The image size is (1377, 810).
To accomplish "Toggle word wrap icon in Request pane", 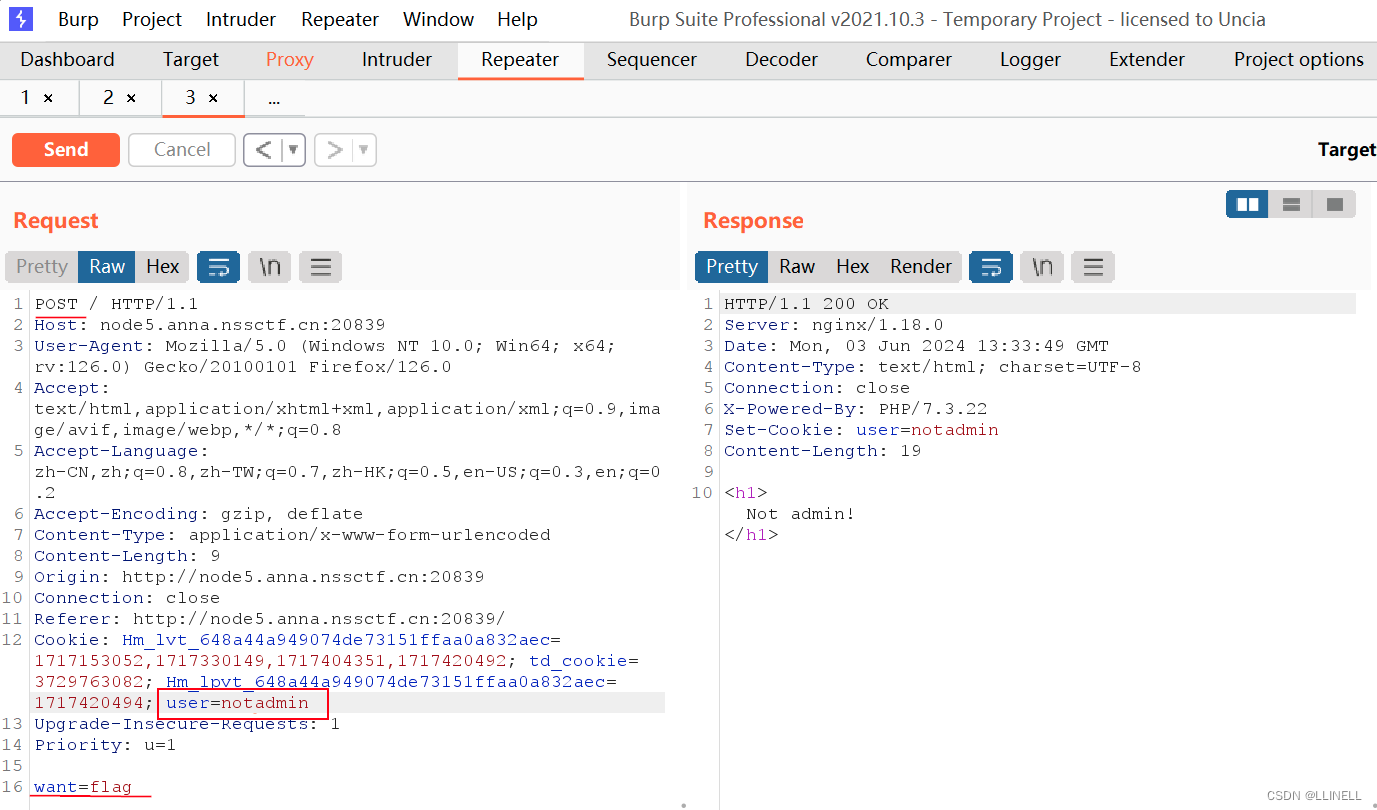I will (x=218, y=266).
